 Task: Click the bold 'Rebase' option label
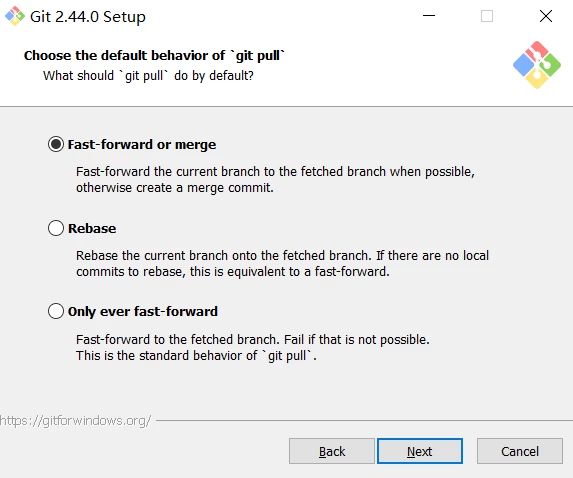tap(92, 228)
